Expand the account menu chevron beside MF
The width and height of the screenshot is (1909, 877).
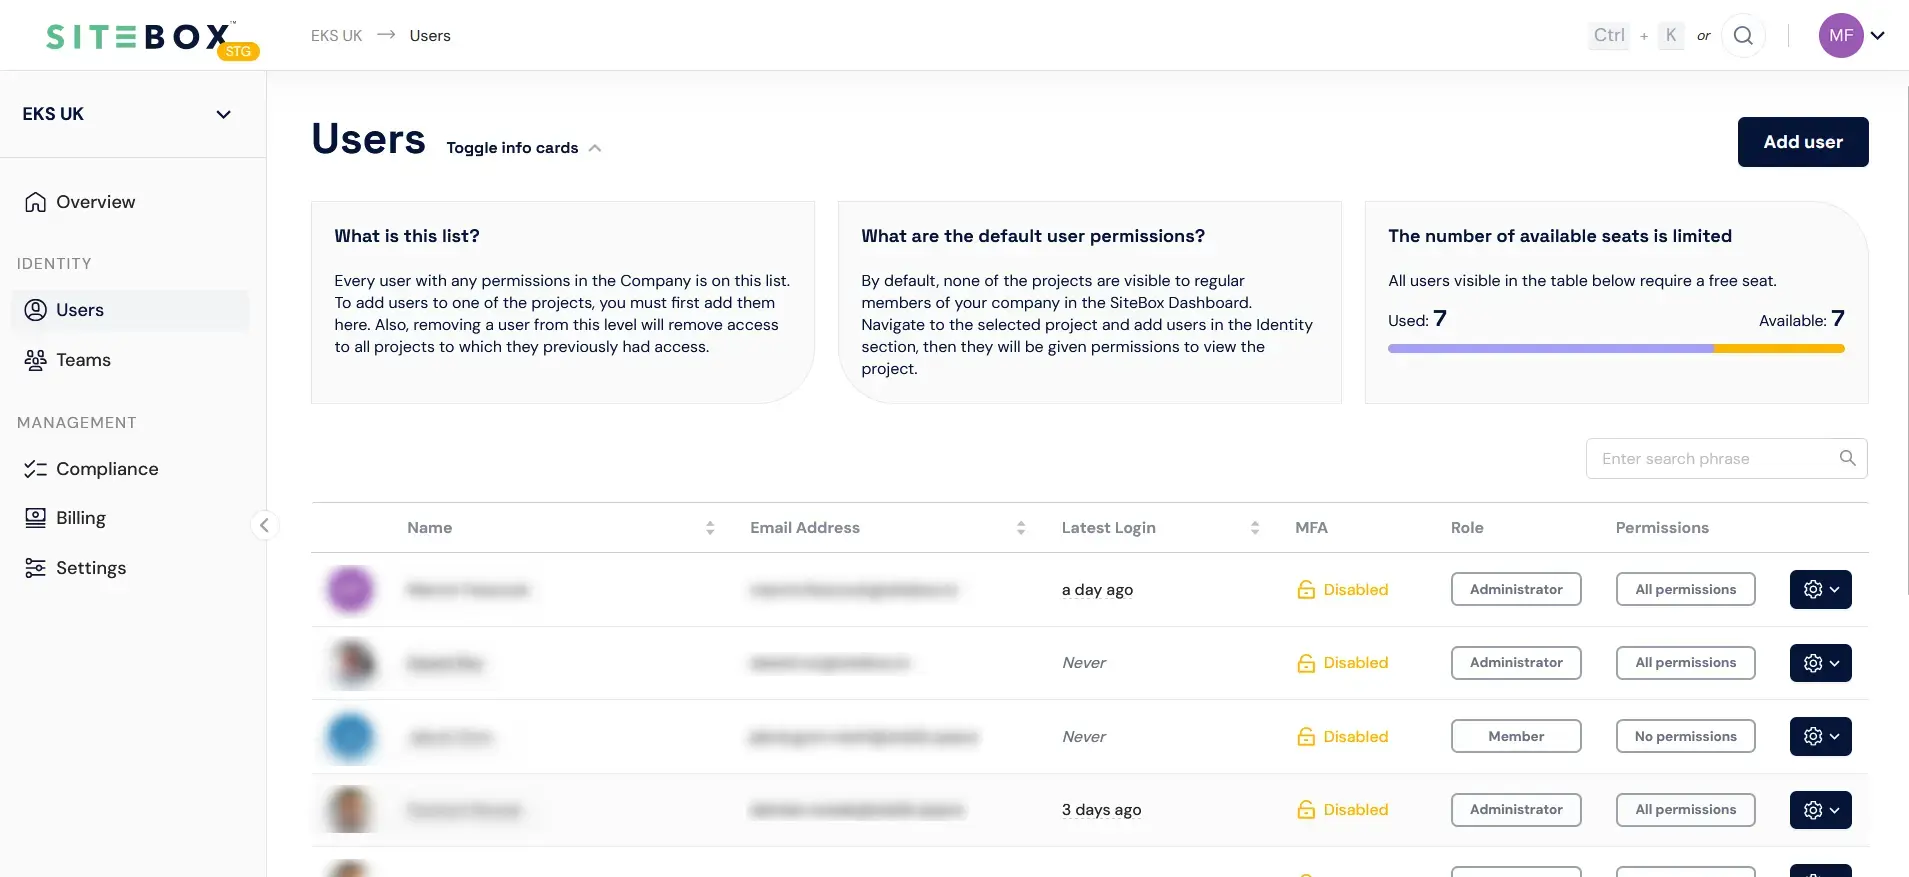(x=1878, y=36)
